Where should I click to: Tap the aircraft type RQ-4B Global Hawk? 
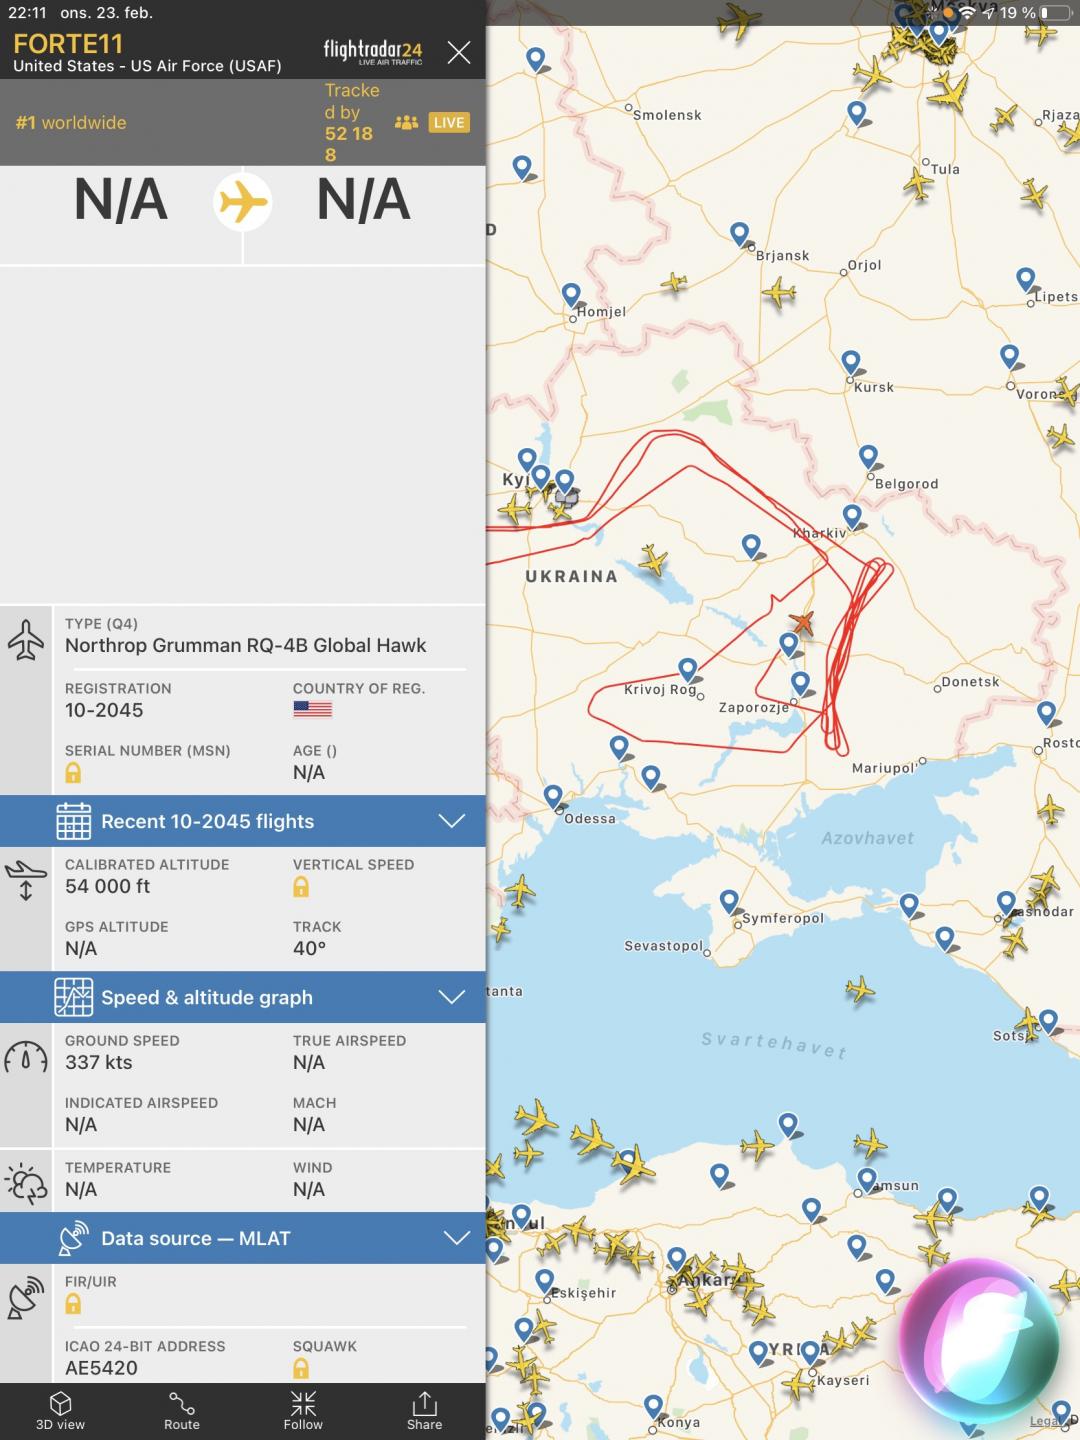246,645
